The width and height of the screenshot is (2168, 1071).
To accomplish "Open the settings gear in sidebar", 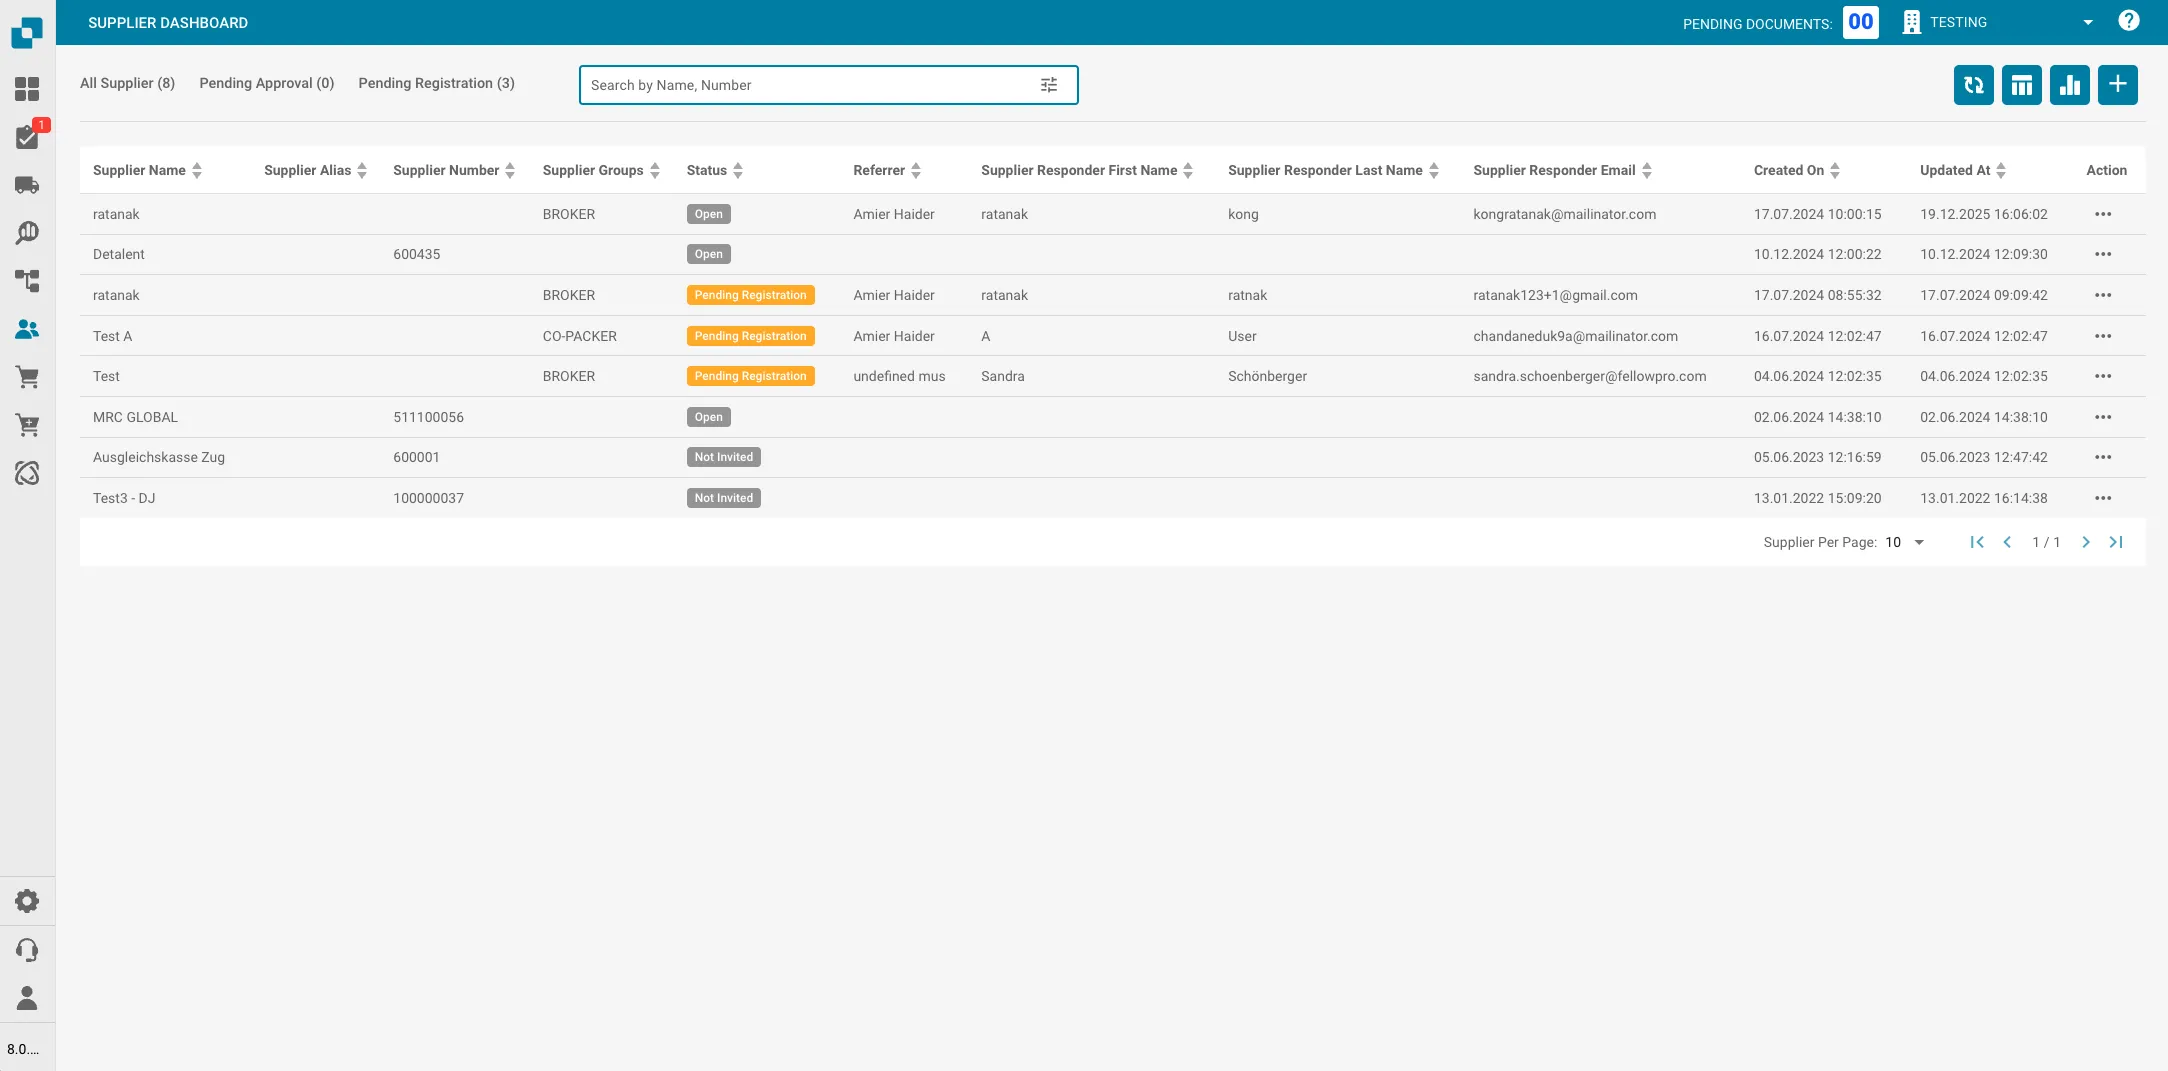I will point(27,901).
